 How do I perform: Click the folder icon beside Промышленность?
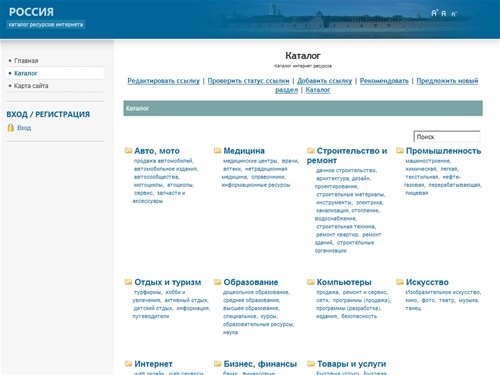coord(400,151)
